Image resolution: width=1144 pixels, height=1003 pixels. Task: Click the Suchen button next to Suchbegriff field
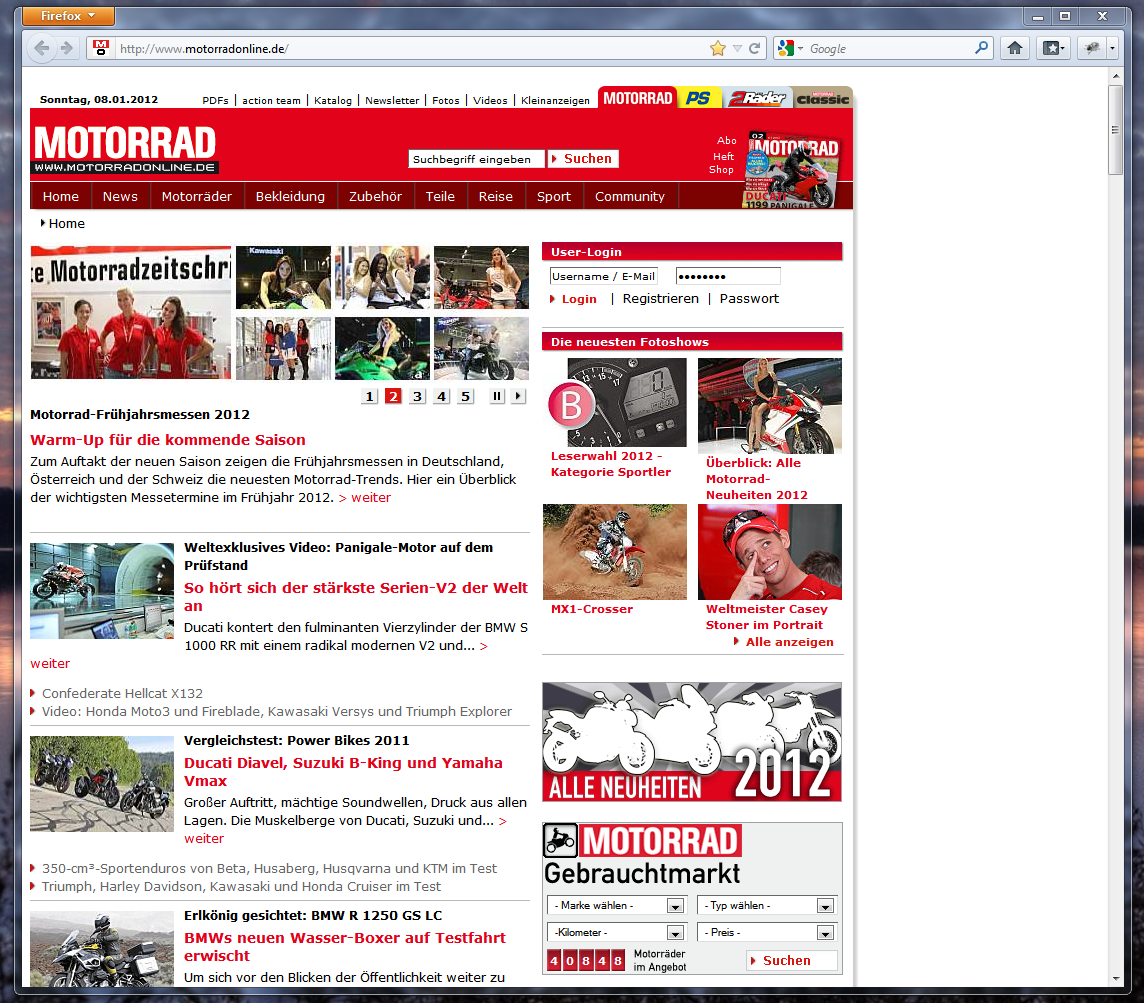pos(583,159)
